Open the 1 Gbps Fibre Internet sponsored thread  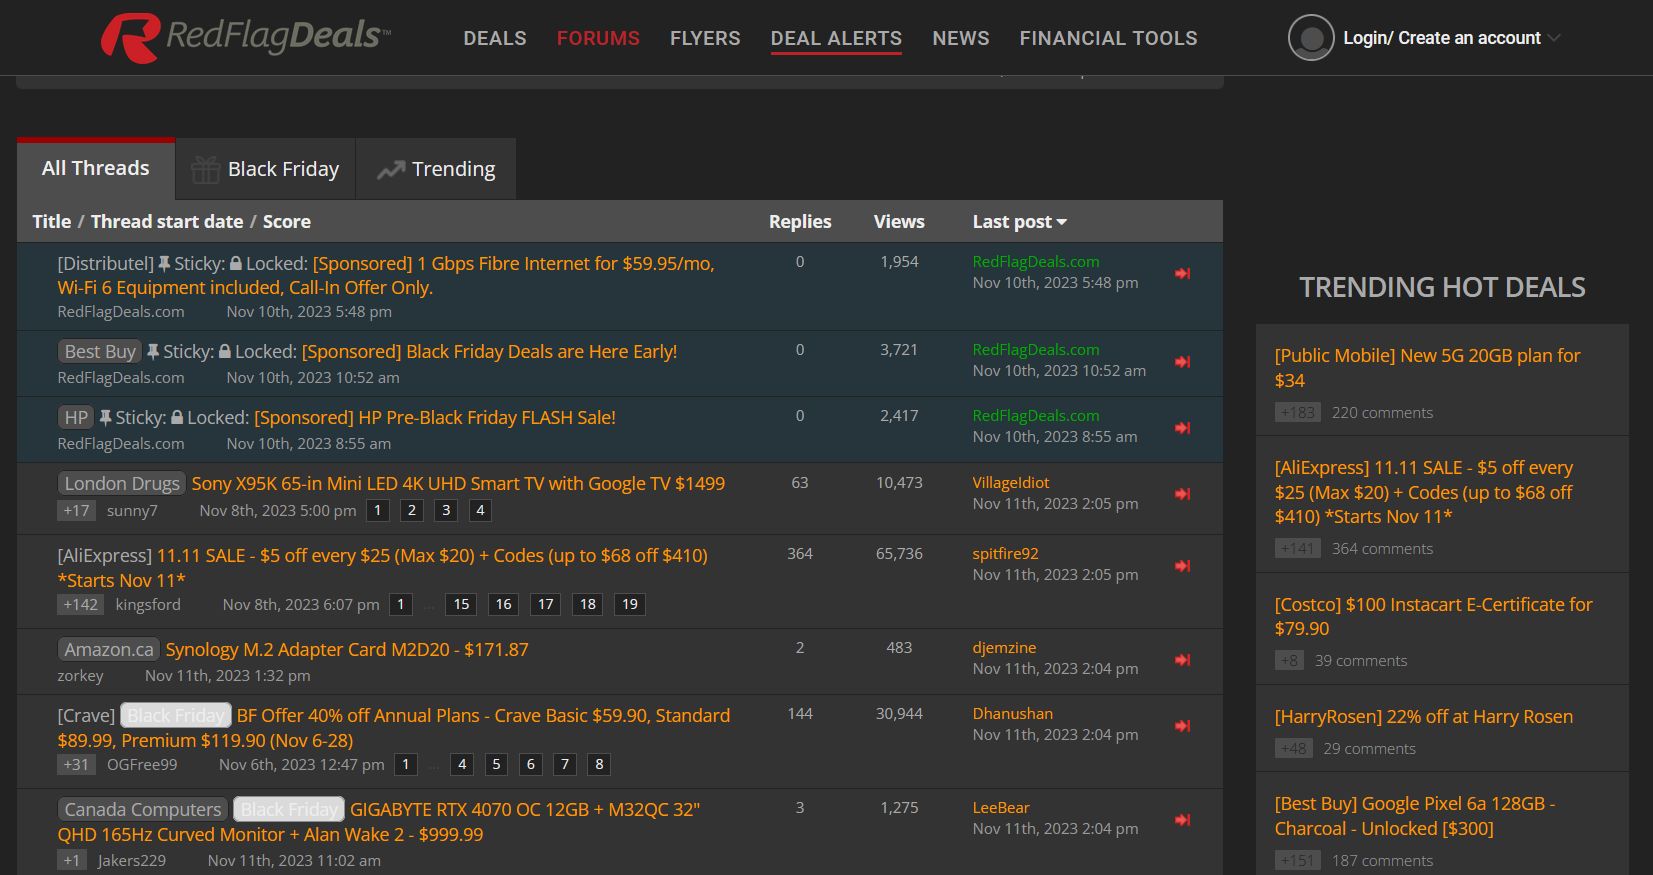(386, 275)
